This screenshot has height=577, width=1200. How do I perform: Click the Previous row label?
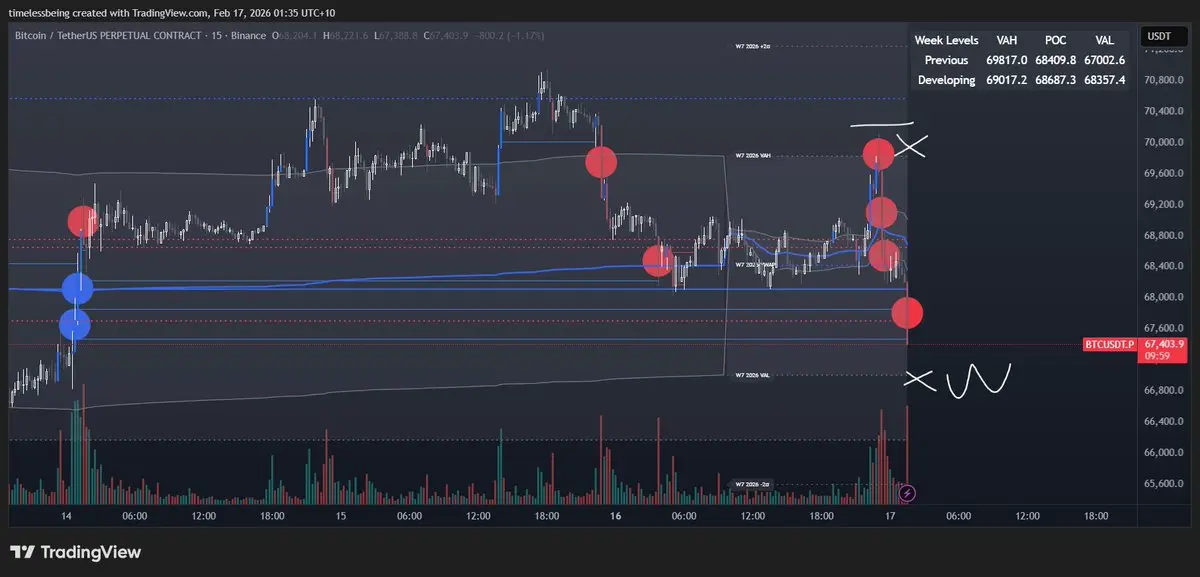[x=946, y=60]
